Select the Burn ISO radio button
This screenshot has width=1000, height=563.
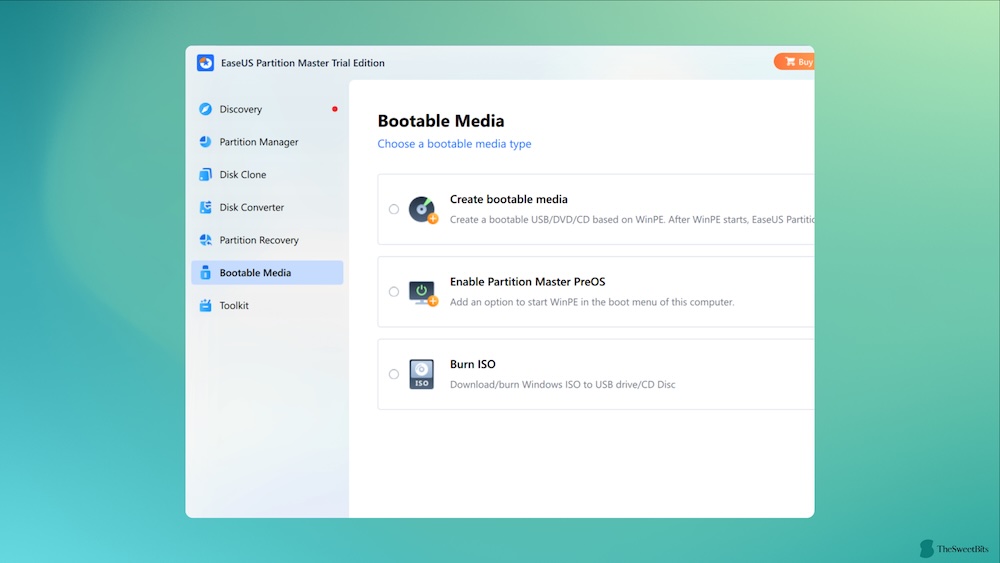click(x=393, y=374)
